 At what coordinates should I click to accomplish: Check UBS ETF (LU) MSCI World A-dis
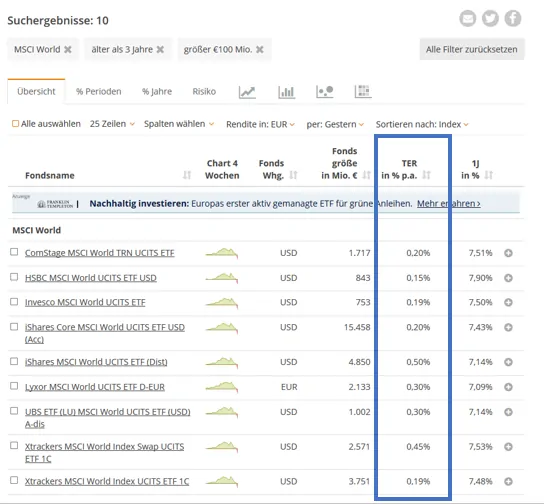coord(14,411)
